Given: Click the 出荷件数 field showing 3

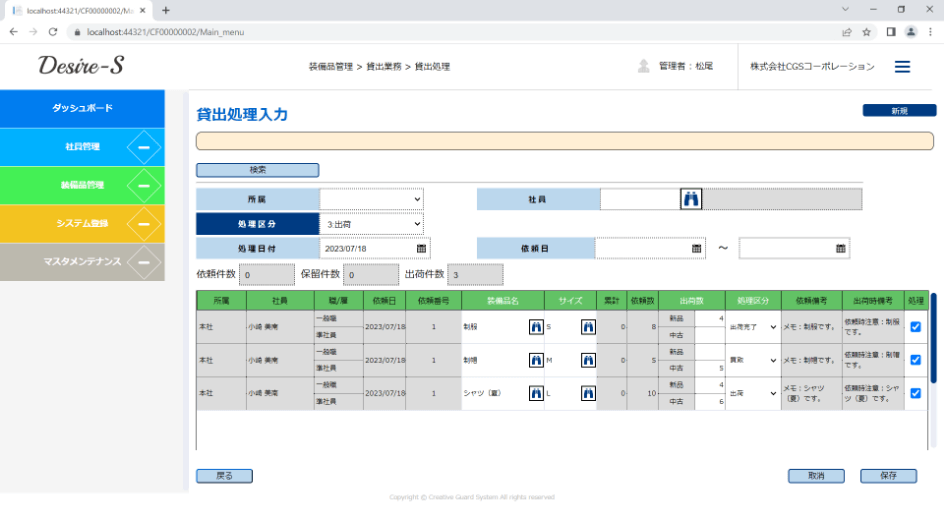Looking at the screenshot, I should point(475,275).
